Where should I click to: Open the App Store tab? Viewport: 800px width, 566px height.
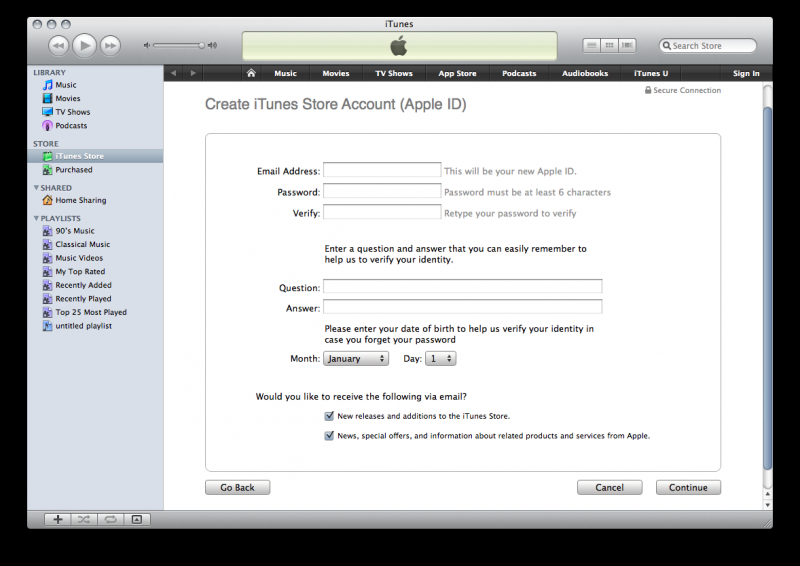(x=457, y=73)
